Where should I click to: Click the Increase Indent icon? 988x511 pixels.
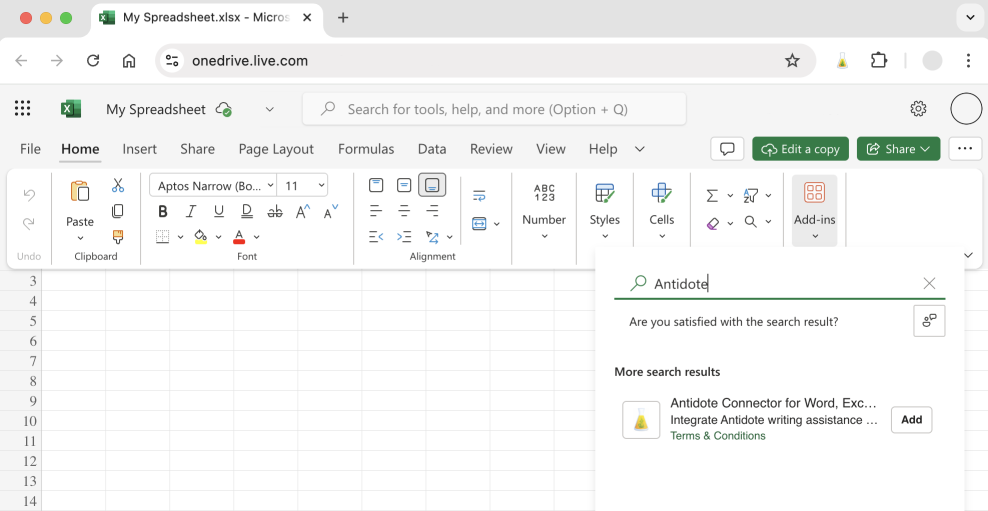[404, 237]
